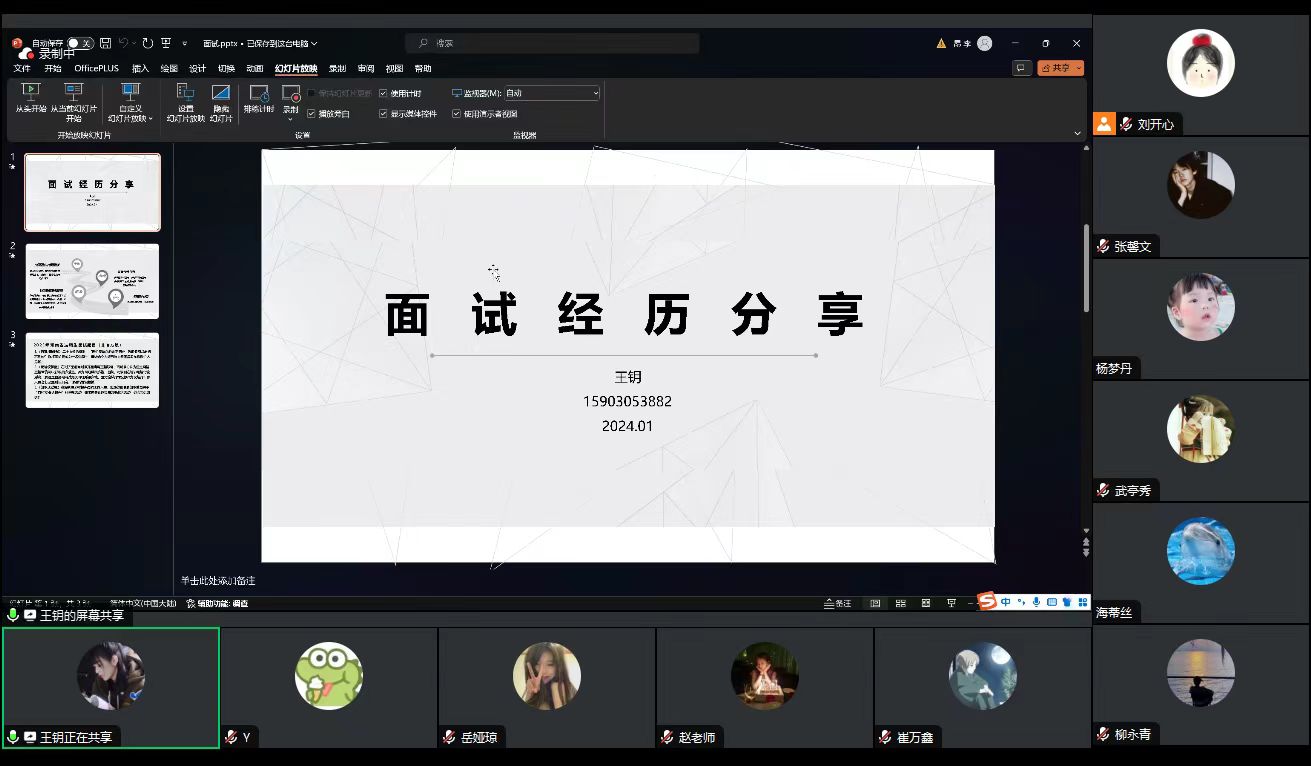Click the 从头开始 slideshow icon
1311x766 pixels.
coord(30,92)
